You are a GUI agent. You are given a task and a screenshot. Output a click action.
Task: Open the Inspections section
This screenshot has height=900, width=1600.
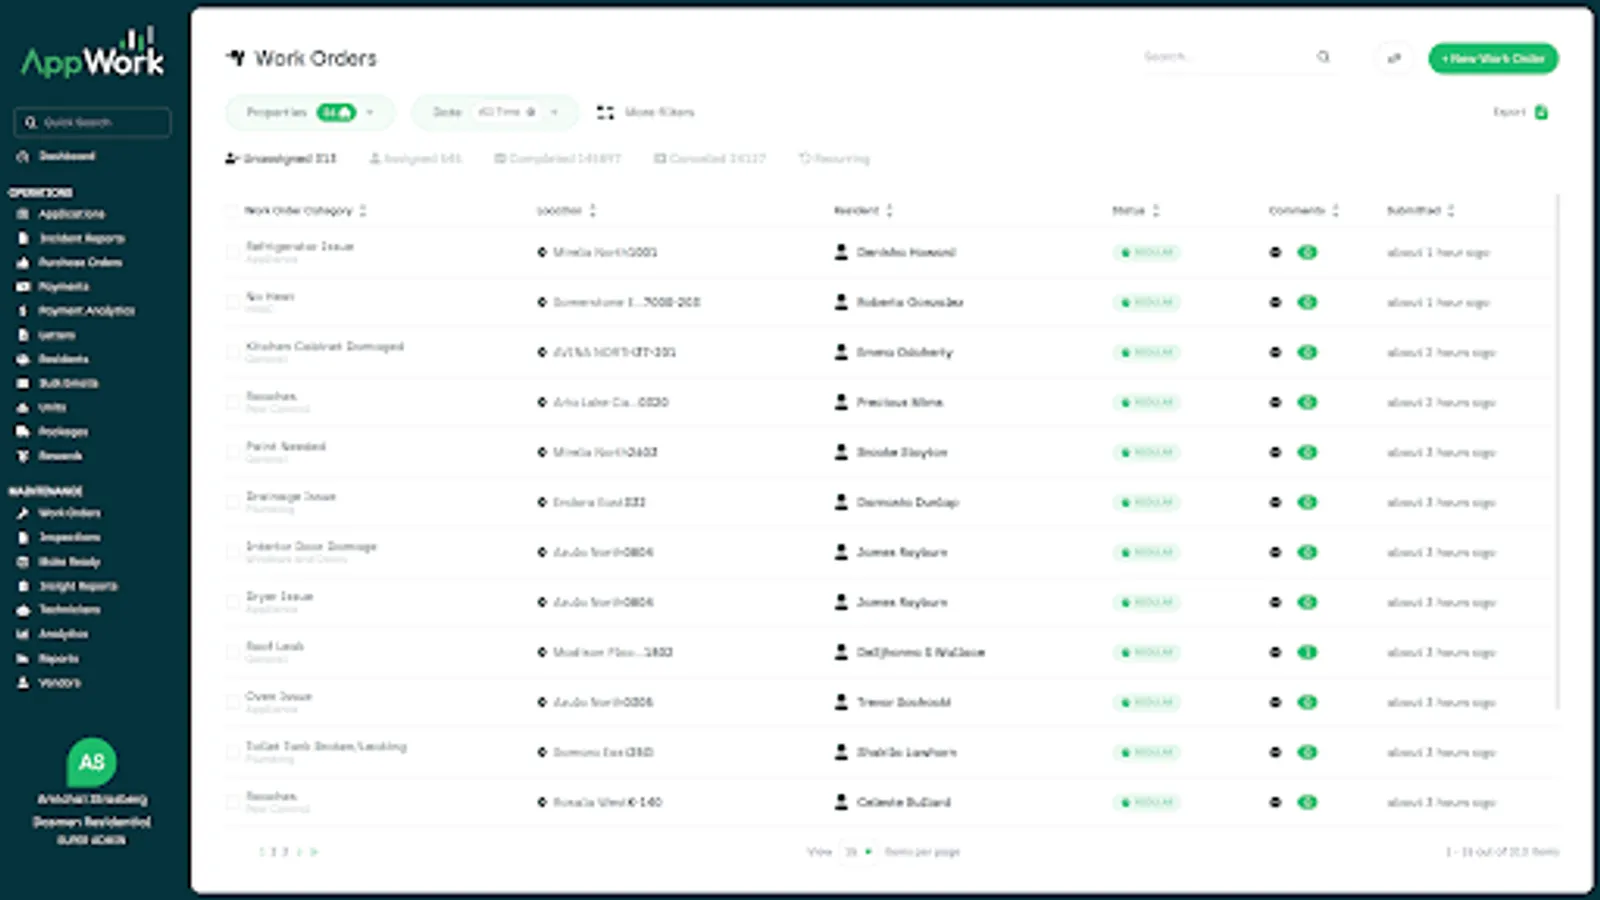click(70, 537)
